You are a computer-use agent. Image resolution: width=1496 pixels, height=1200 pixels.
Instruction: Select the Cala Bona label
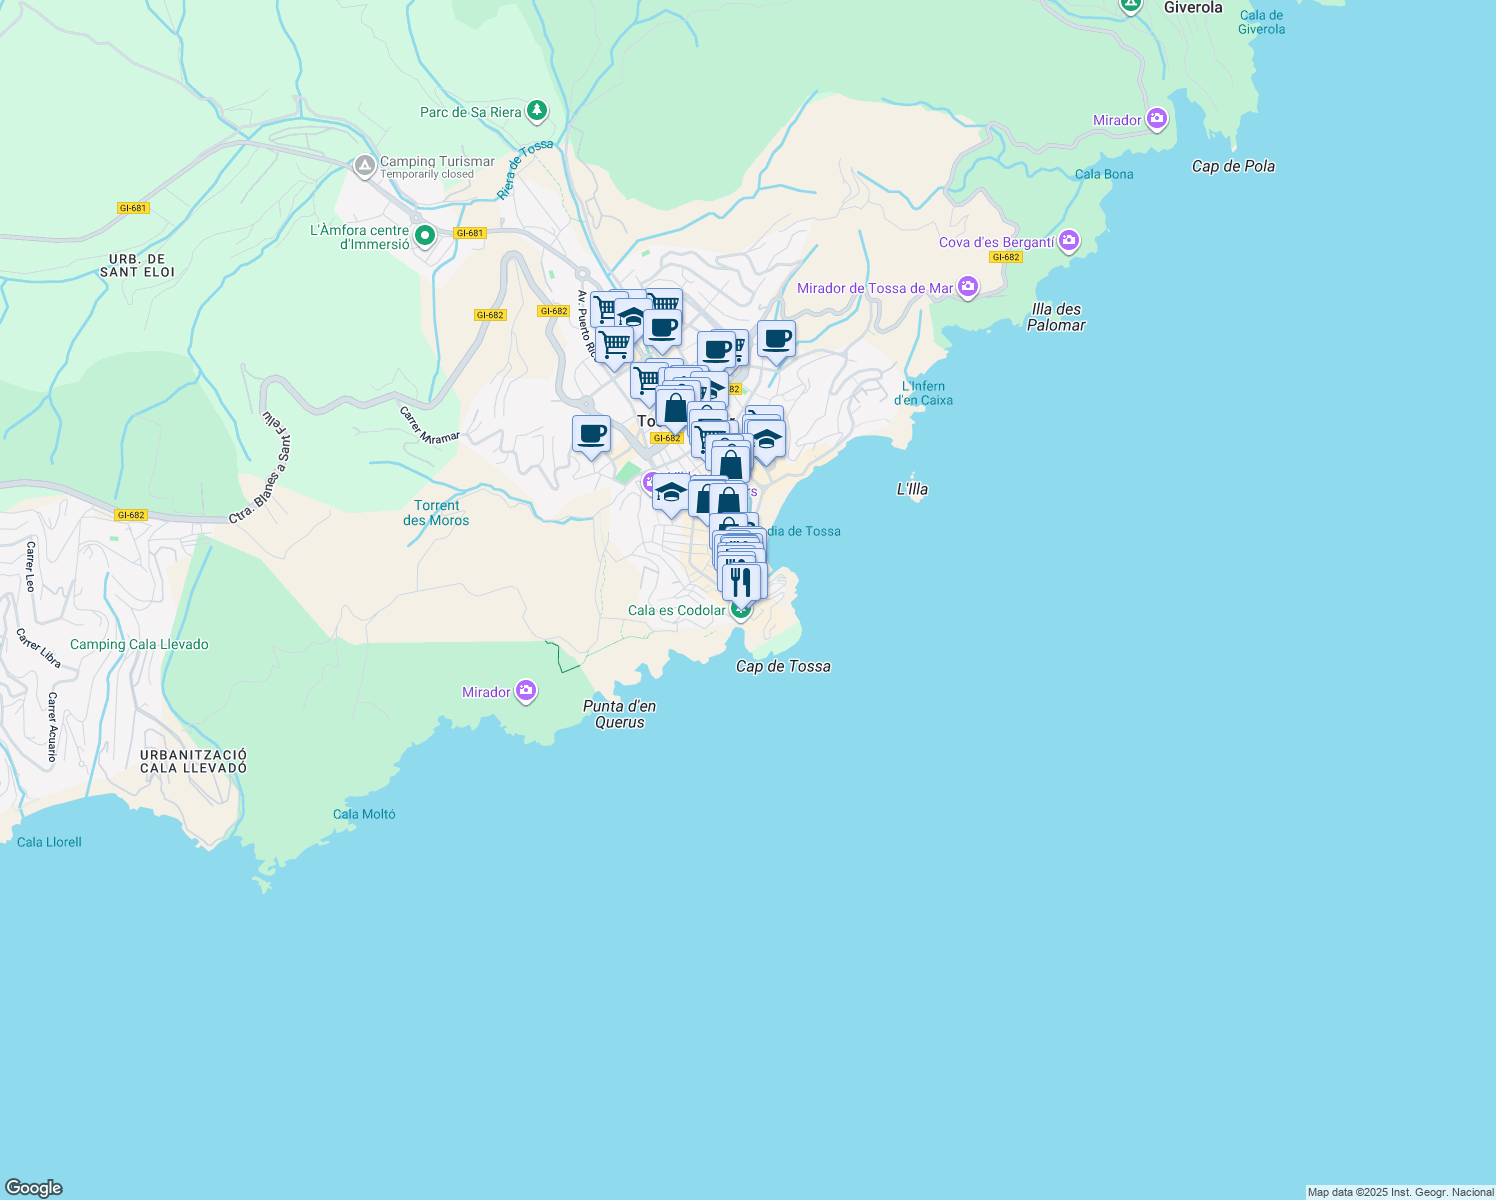(x=1104, y=174)
